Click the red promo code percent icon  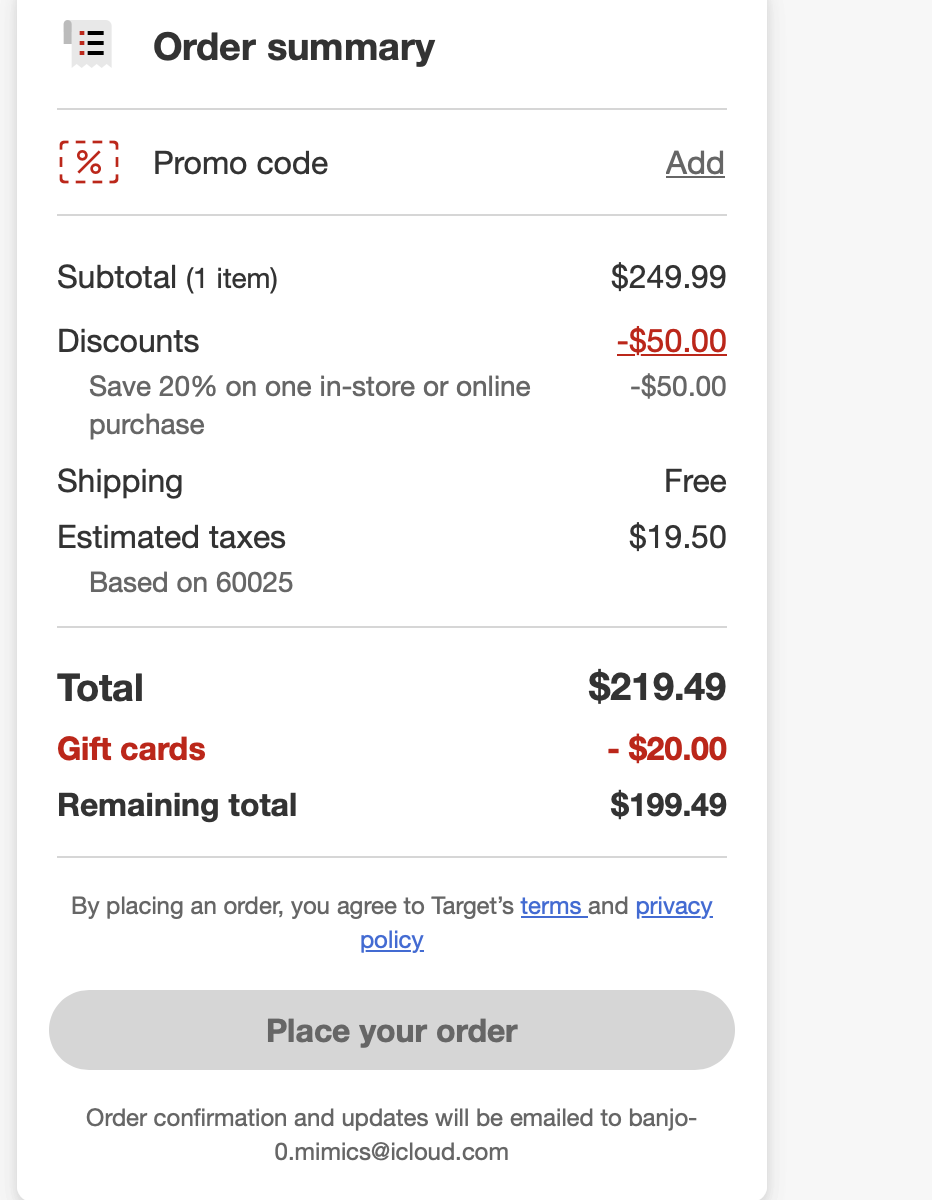[x=89, y=162]
